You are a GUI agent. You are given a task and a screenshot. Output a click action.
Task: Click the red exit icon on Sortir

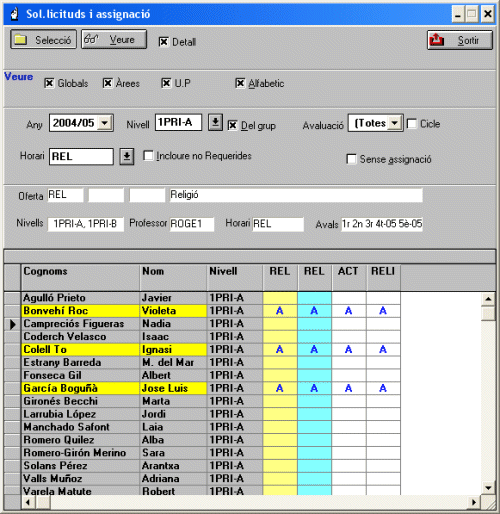coord(437,40)
